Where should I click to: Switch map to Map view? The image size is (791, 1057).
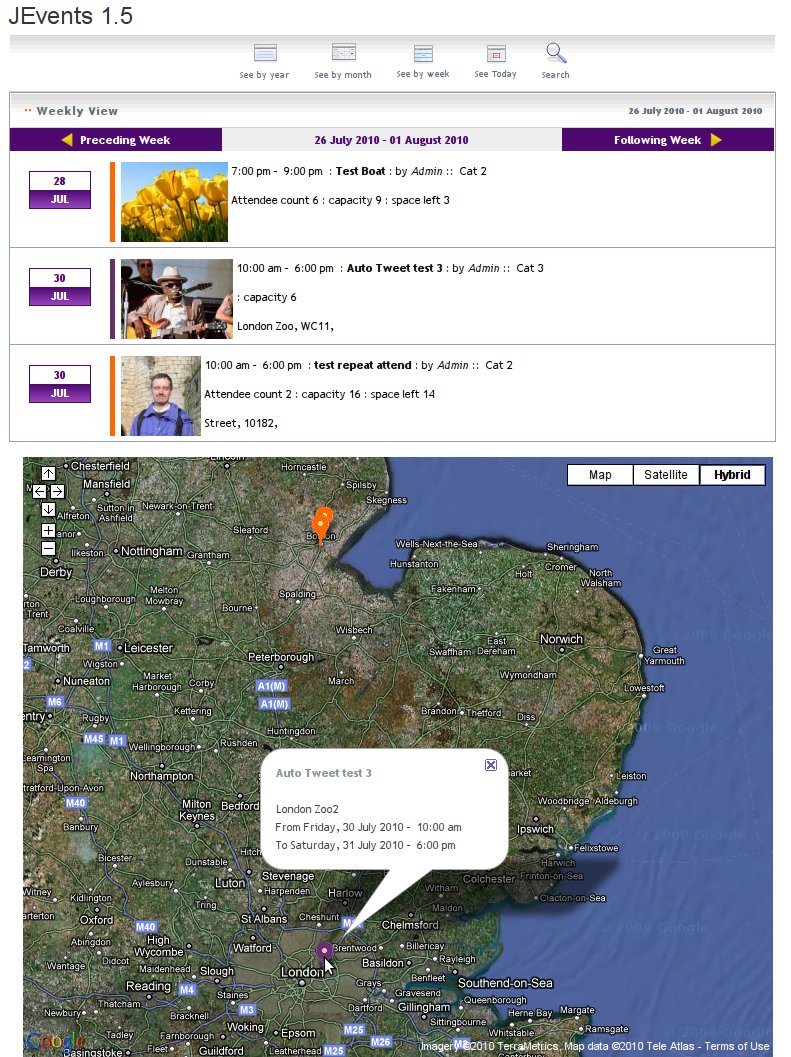[600, 475]
